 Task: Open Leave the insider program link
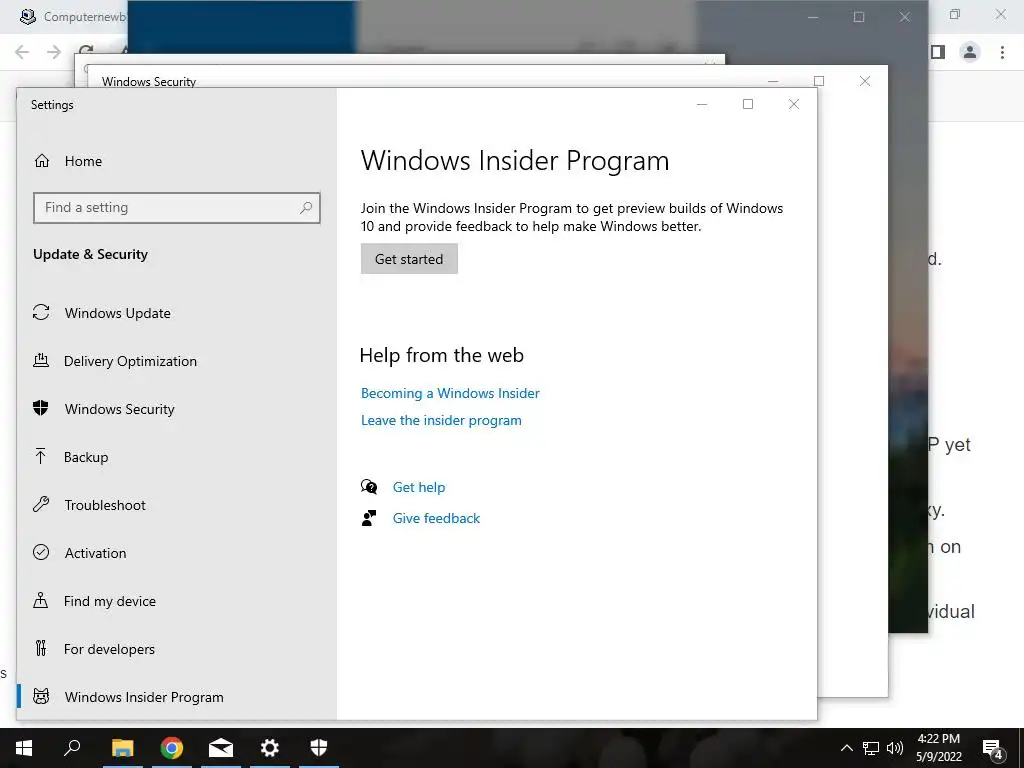click(441, 420)
